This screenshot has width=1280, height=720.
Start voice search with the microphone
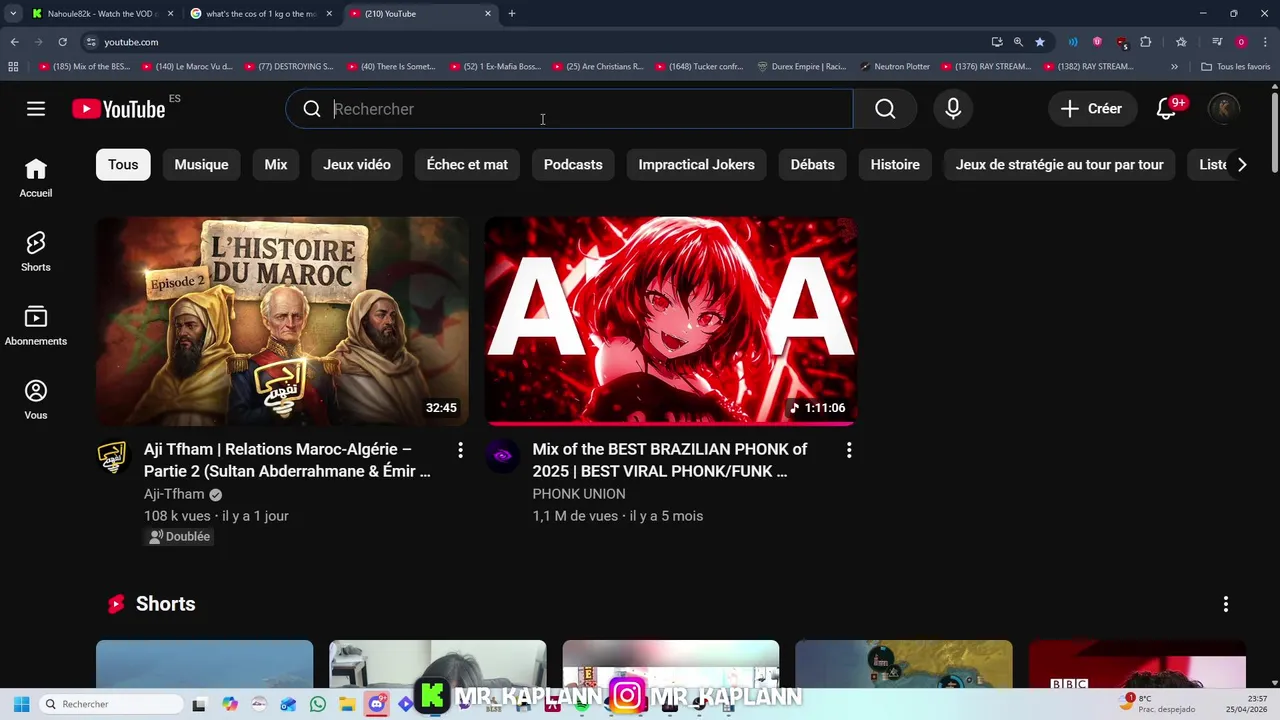tap(953, 109)
